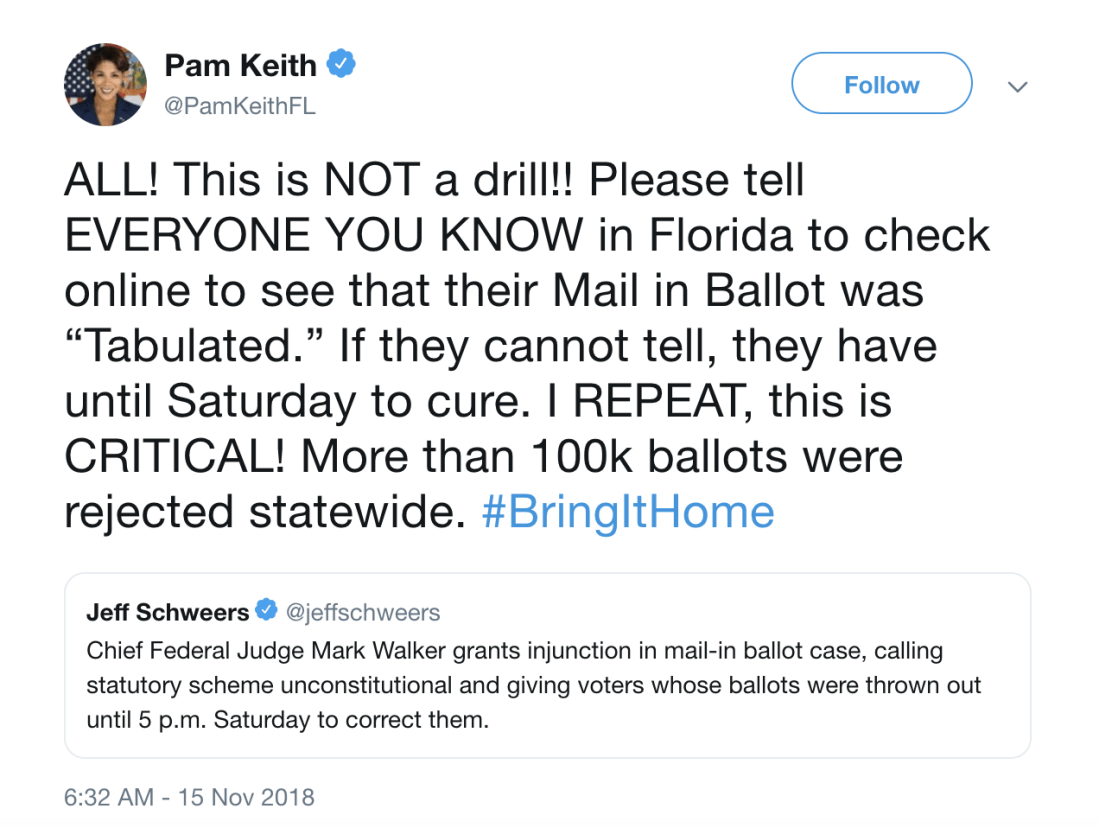Screen dimensions: 1099x828
Task: Click the verified badge beside Pam Keith
Action: click(x=343, y=66)
